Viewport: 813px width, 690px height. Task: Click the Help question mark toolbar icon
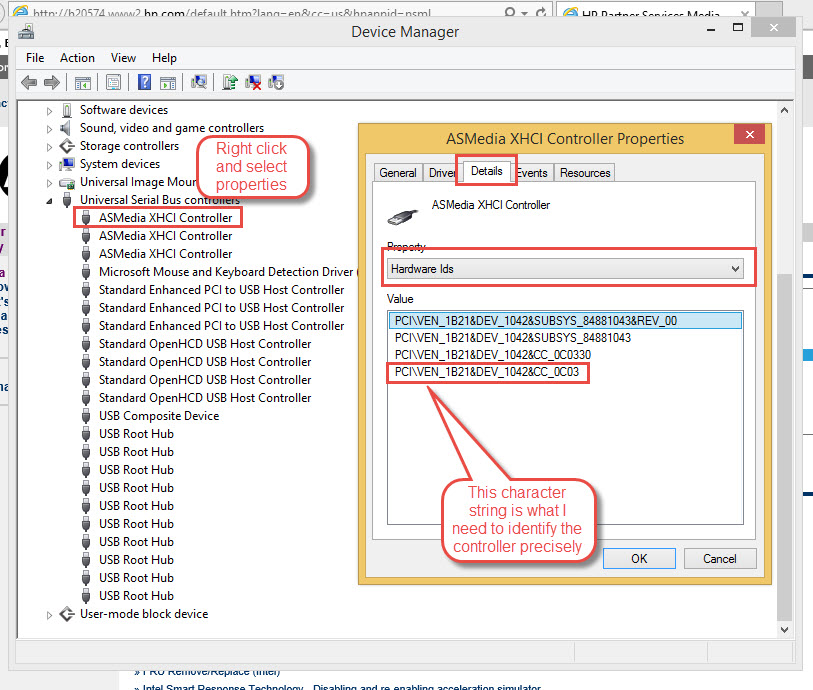pyautogui.click(x=145, y=83)
